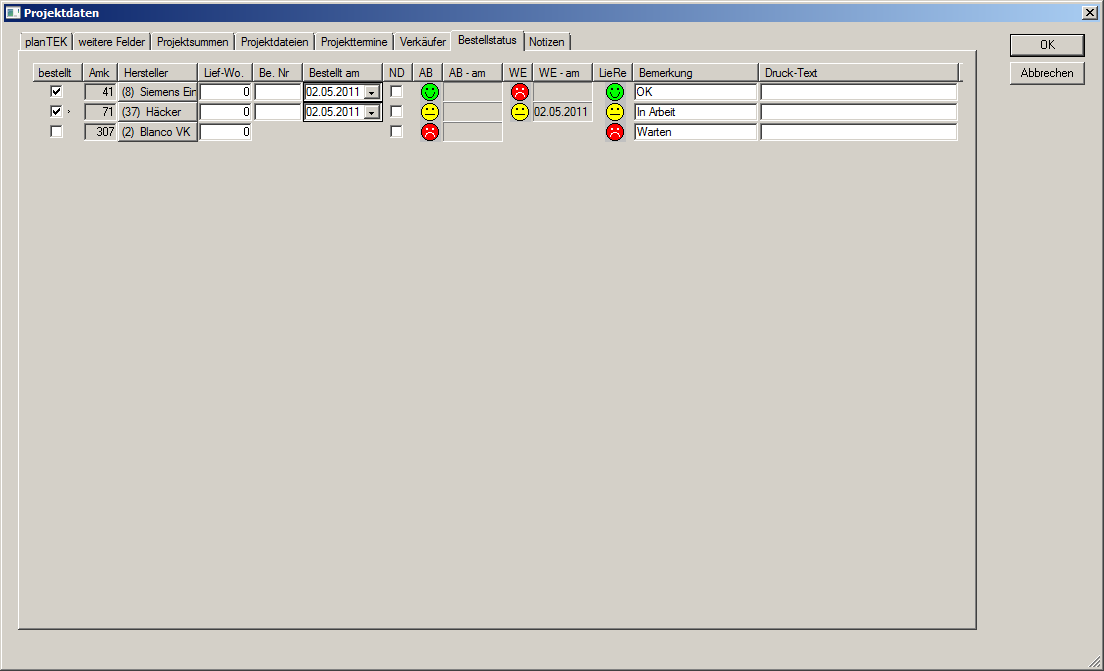Check ND checkbox in Häcker row
This screenshot has width=1104, height=671.
click(396, 112)
